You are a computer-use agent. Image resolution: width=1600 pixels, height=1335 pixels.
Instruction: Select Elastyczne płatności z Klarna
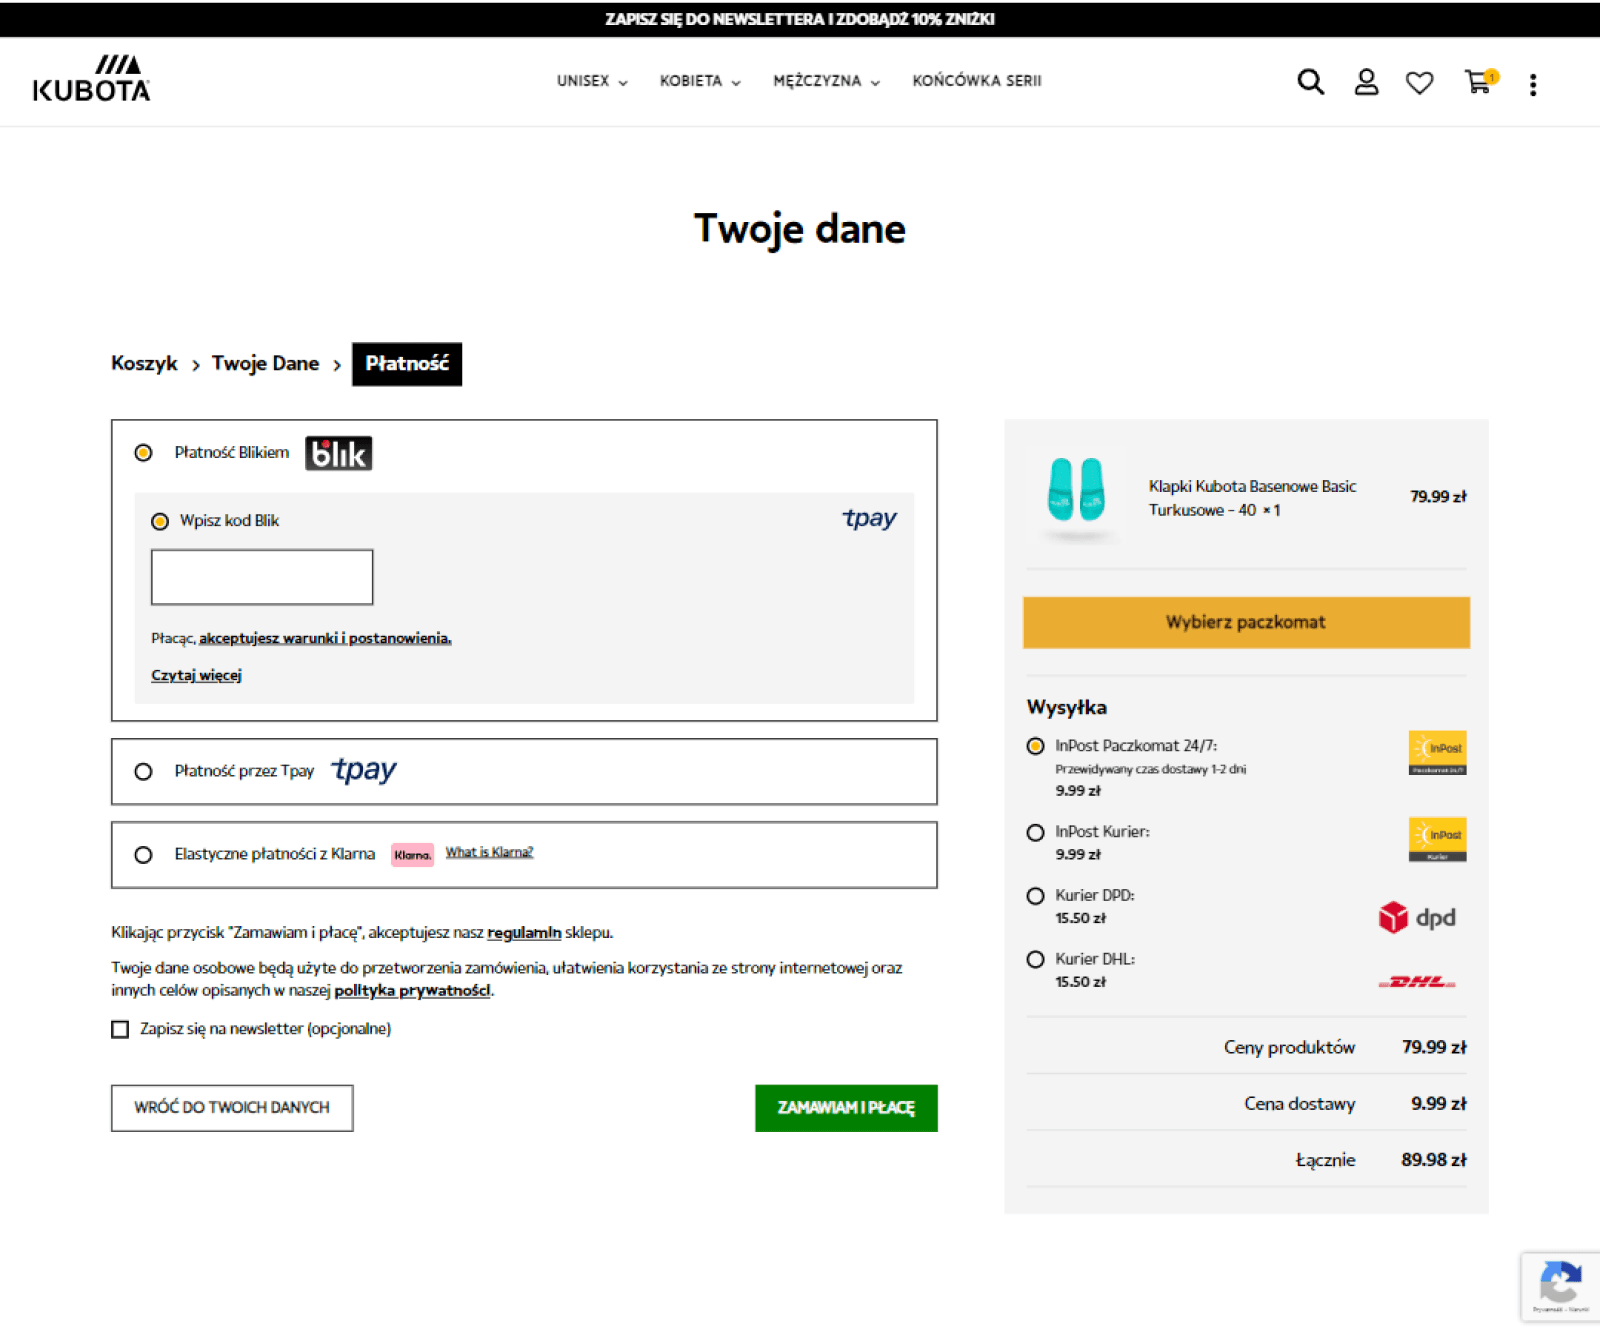click(143, 855)
